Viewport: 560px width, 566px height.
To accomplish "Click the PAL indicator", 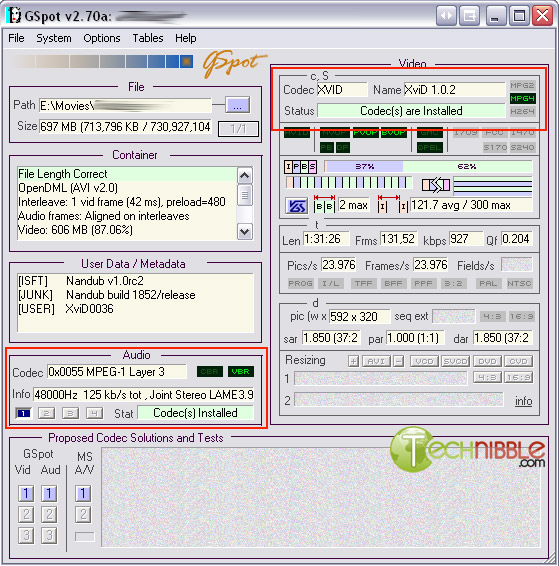I will [488, 283].
